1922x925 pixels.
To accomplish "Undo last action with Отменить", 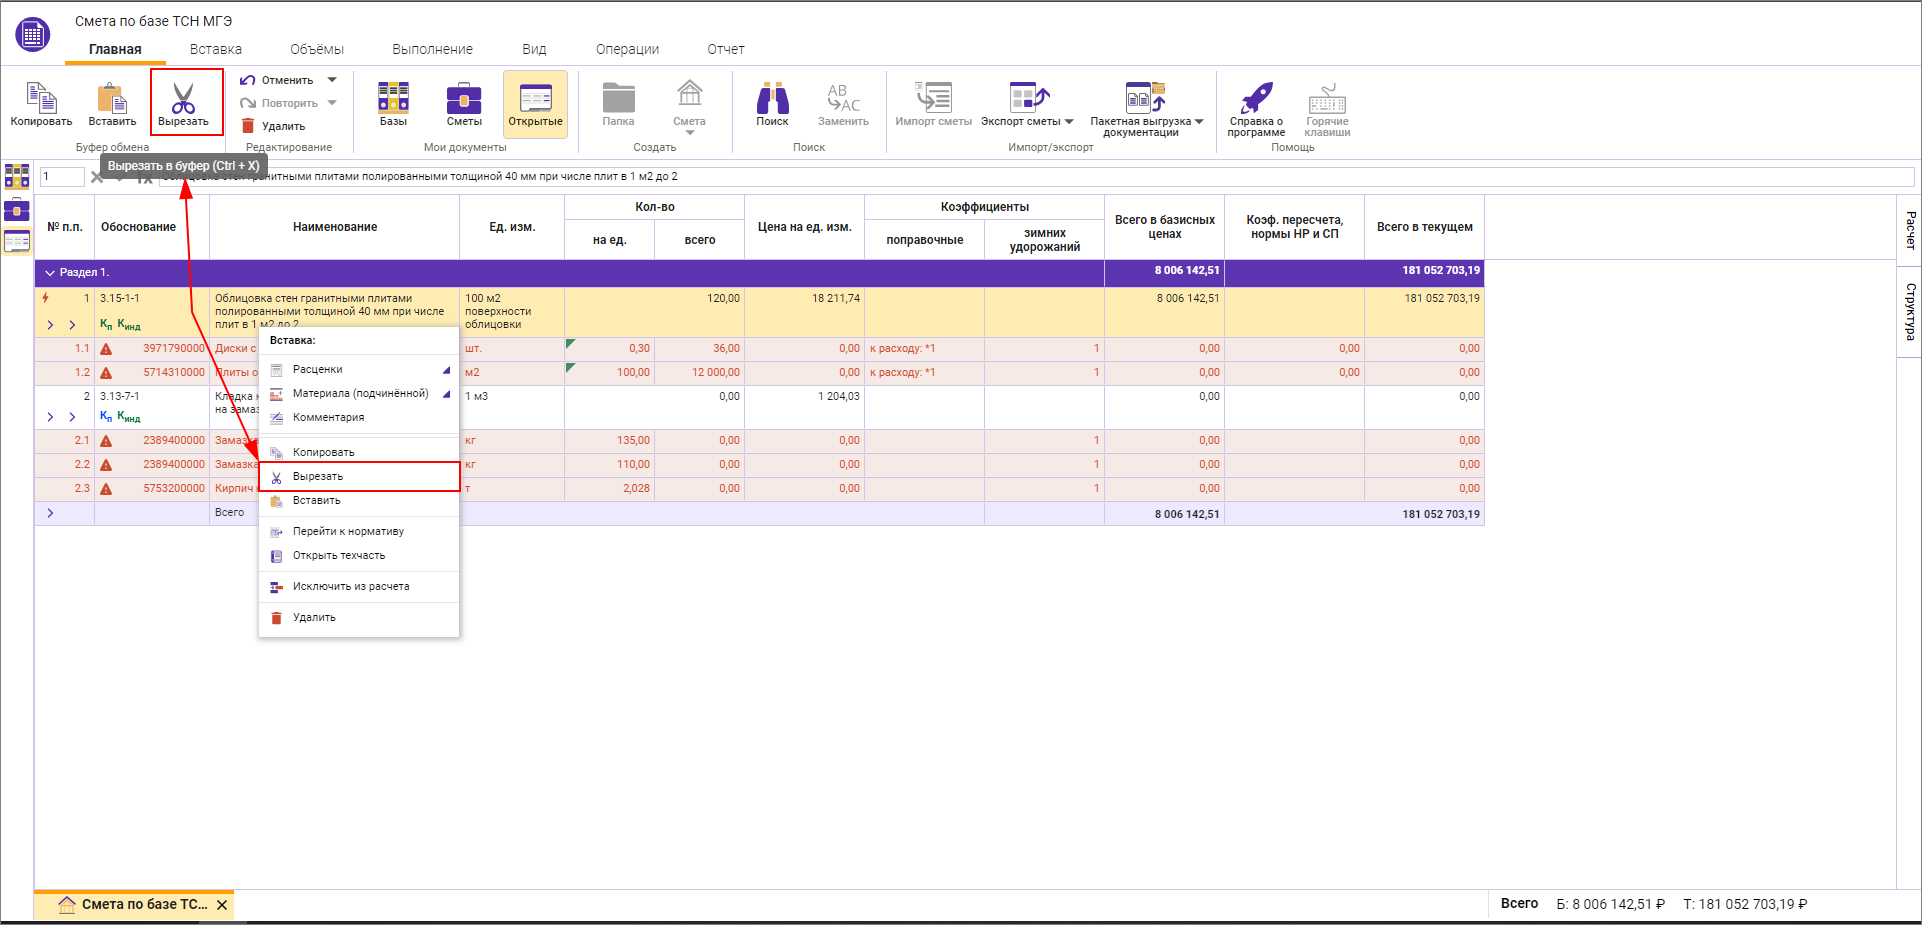I will (x=277, y=80).
